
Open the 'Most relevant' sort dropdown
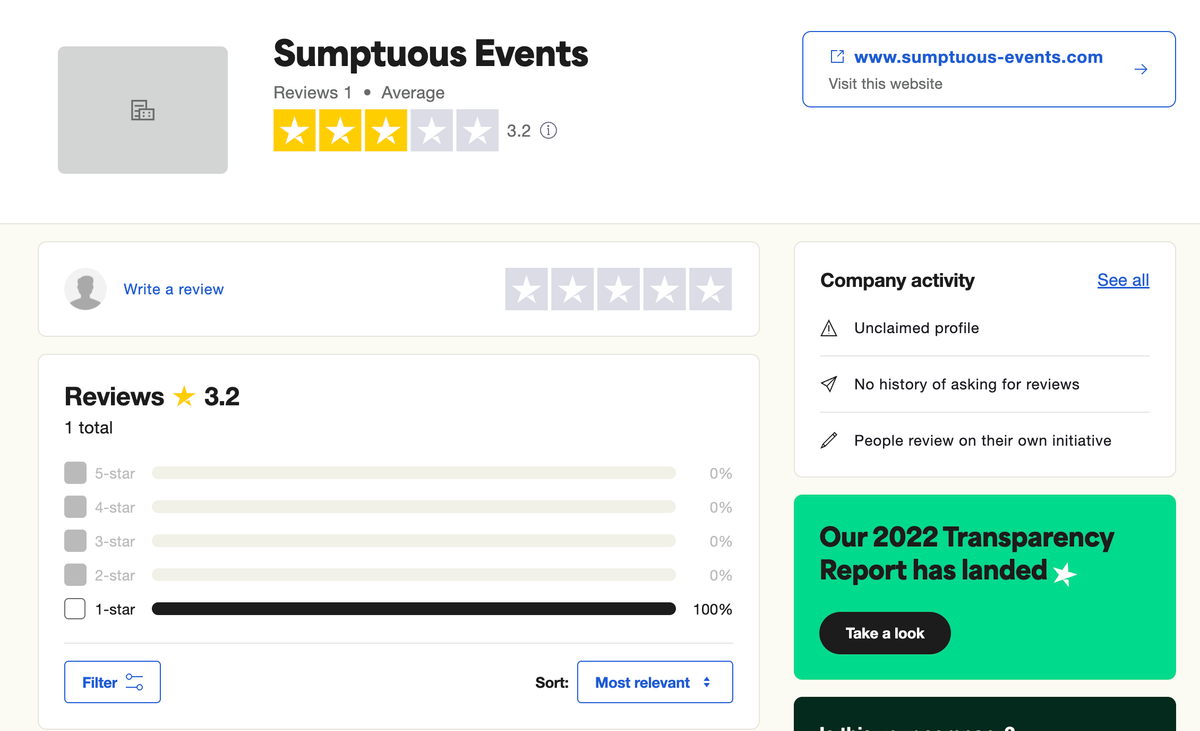point(655,682)
